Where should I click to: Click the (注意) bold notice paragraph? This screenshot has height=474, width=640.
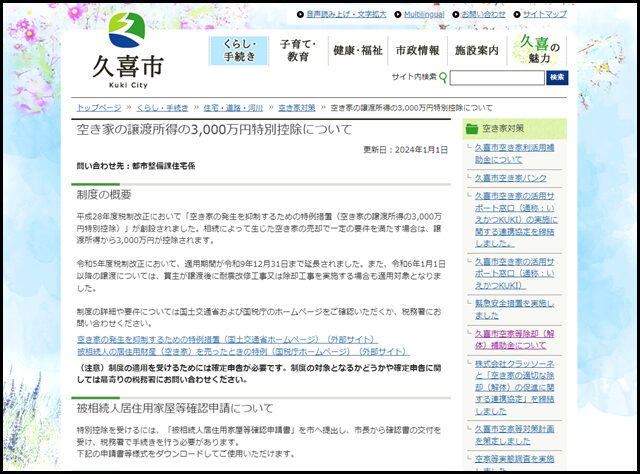[259, 374]
